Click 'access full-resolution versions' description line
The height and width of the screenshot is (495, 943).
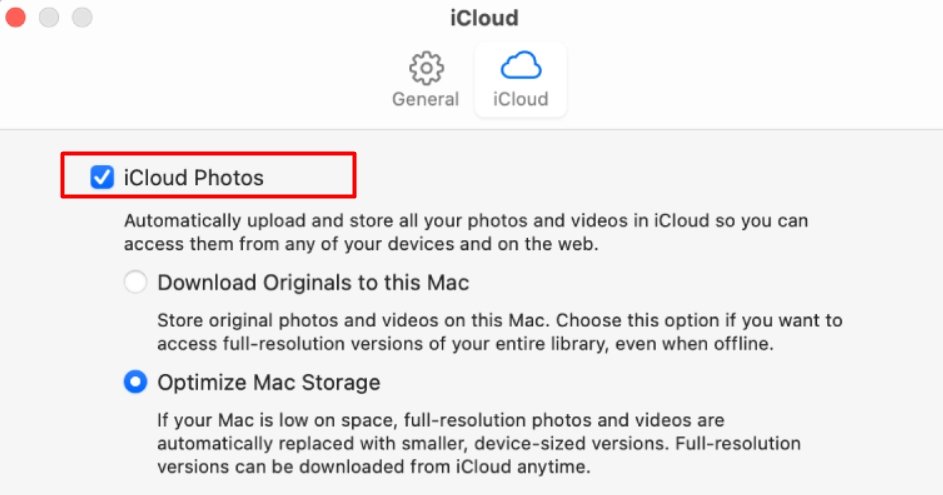[465, 344]
